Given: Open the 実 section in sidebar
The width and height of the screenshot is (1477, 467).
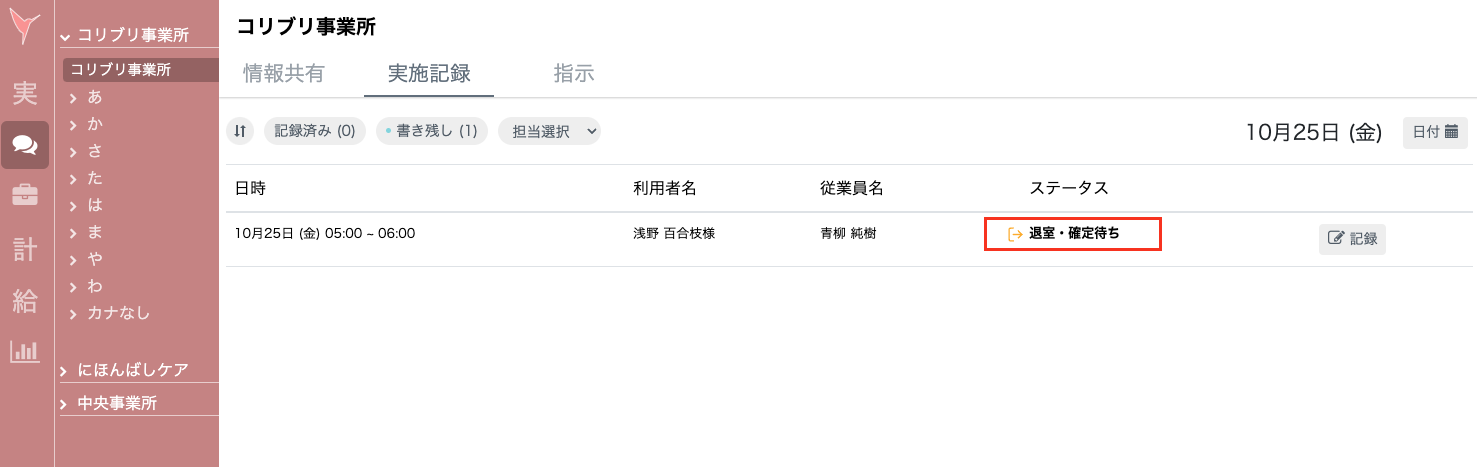Looking at the screenshot, I should point(25,94).
